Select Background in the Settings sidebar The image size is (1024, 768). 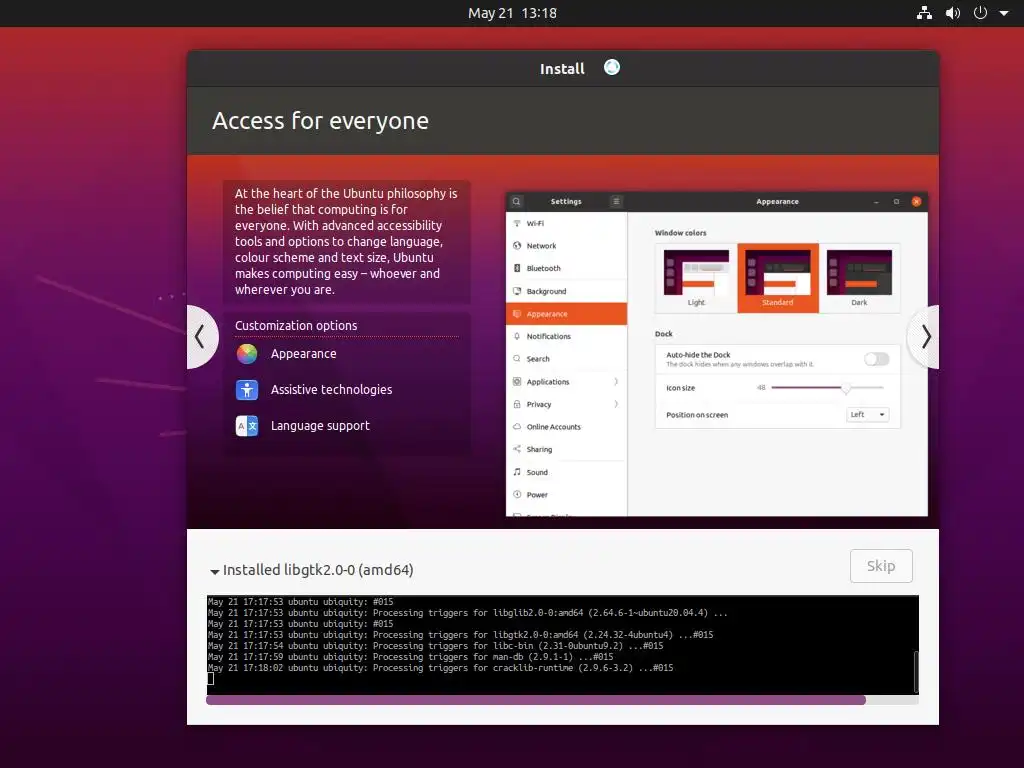click(566, 291)
